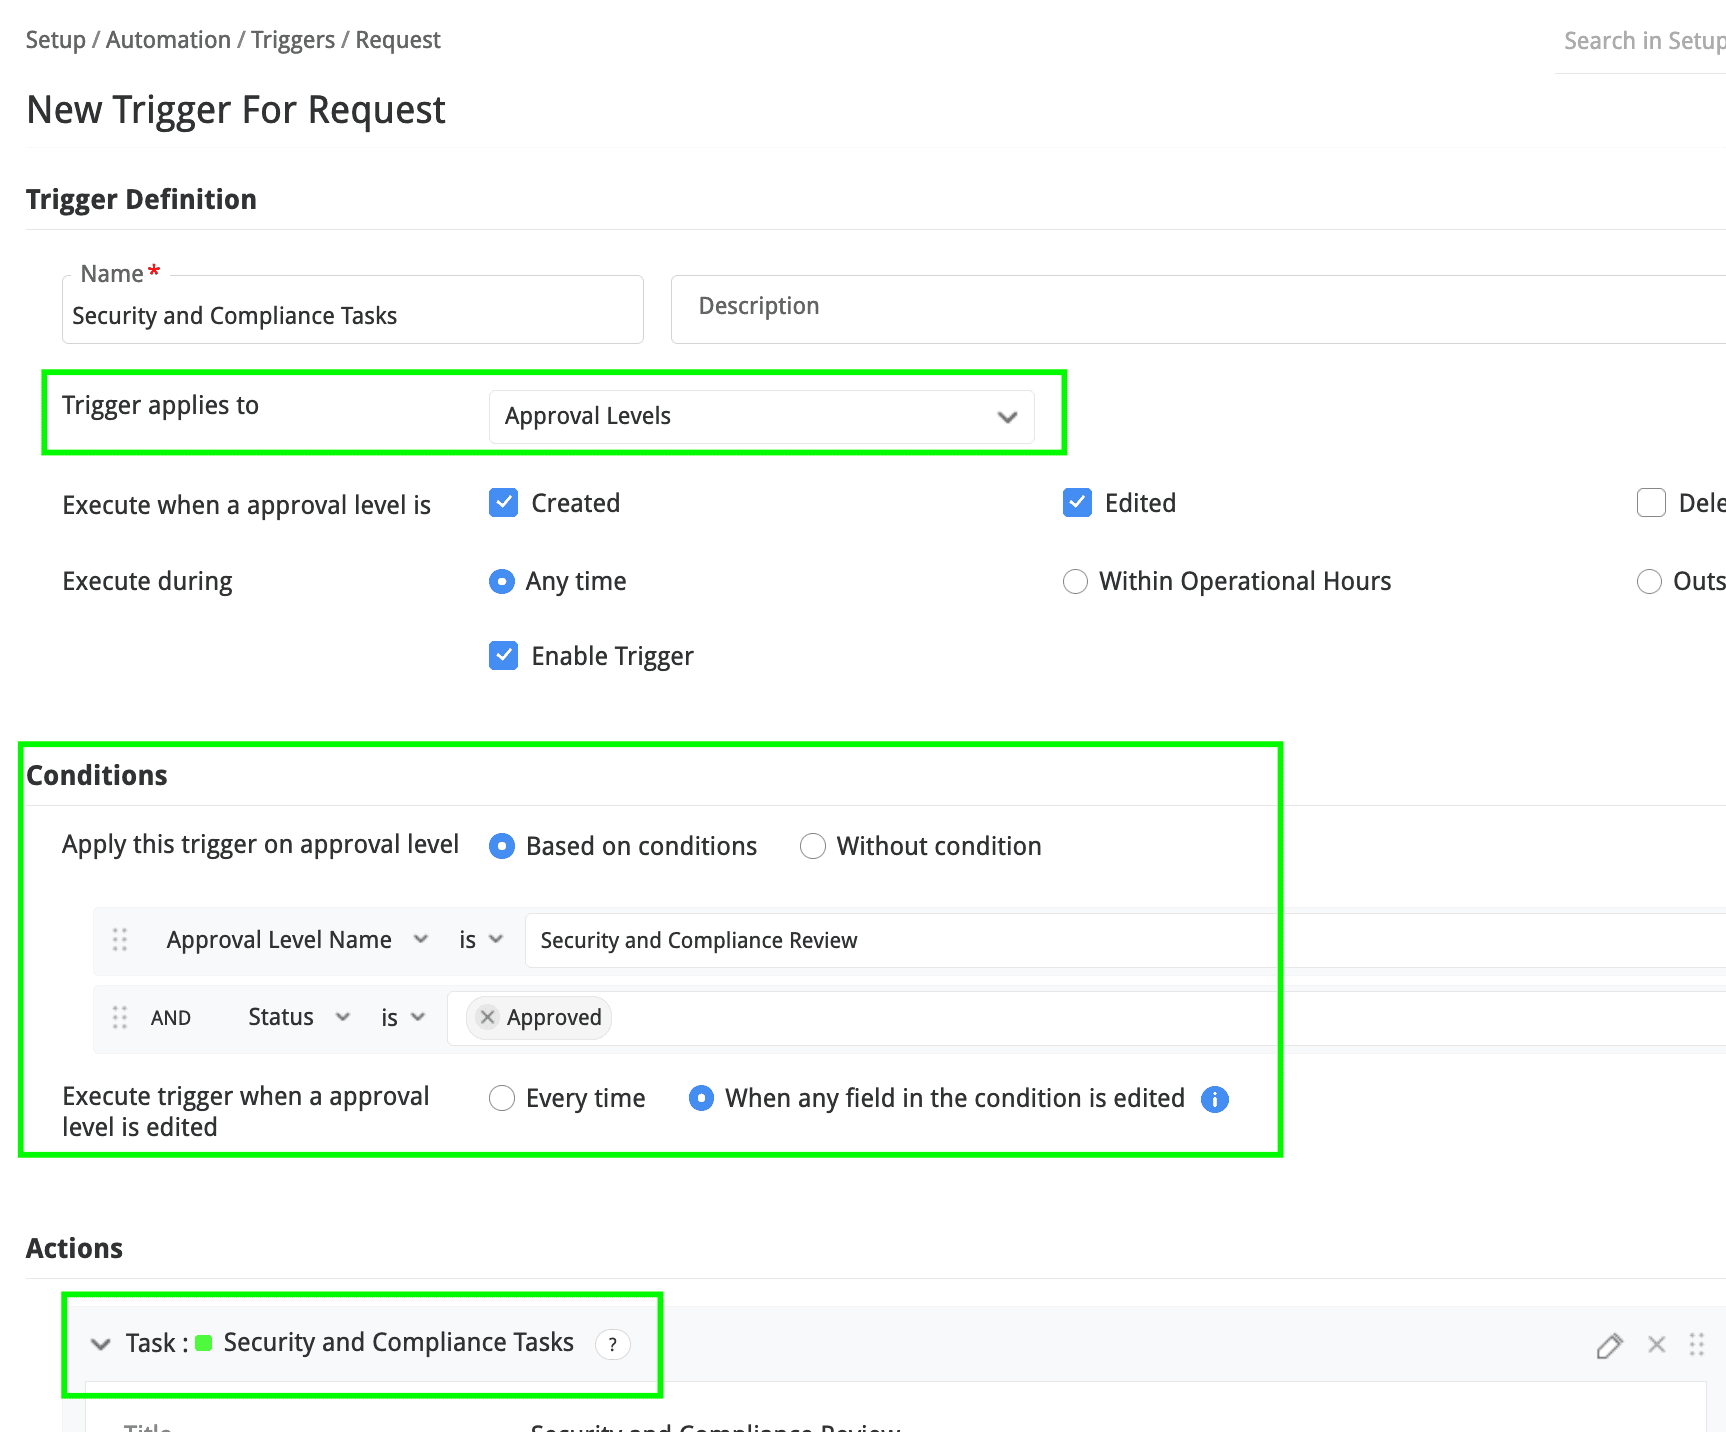
Task: Select the Within Operational Hours radio button
Action: tap(1075, 582)
